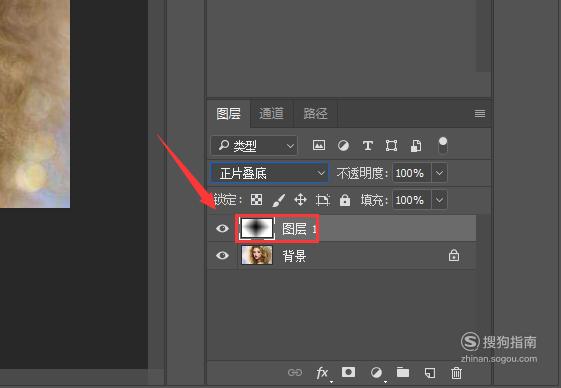Viewport: 561px width, 388px height.
Task: Select the 图层 1 gradient thumbnail
Action: (257, 228)
